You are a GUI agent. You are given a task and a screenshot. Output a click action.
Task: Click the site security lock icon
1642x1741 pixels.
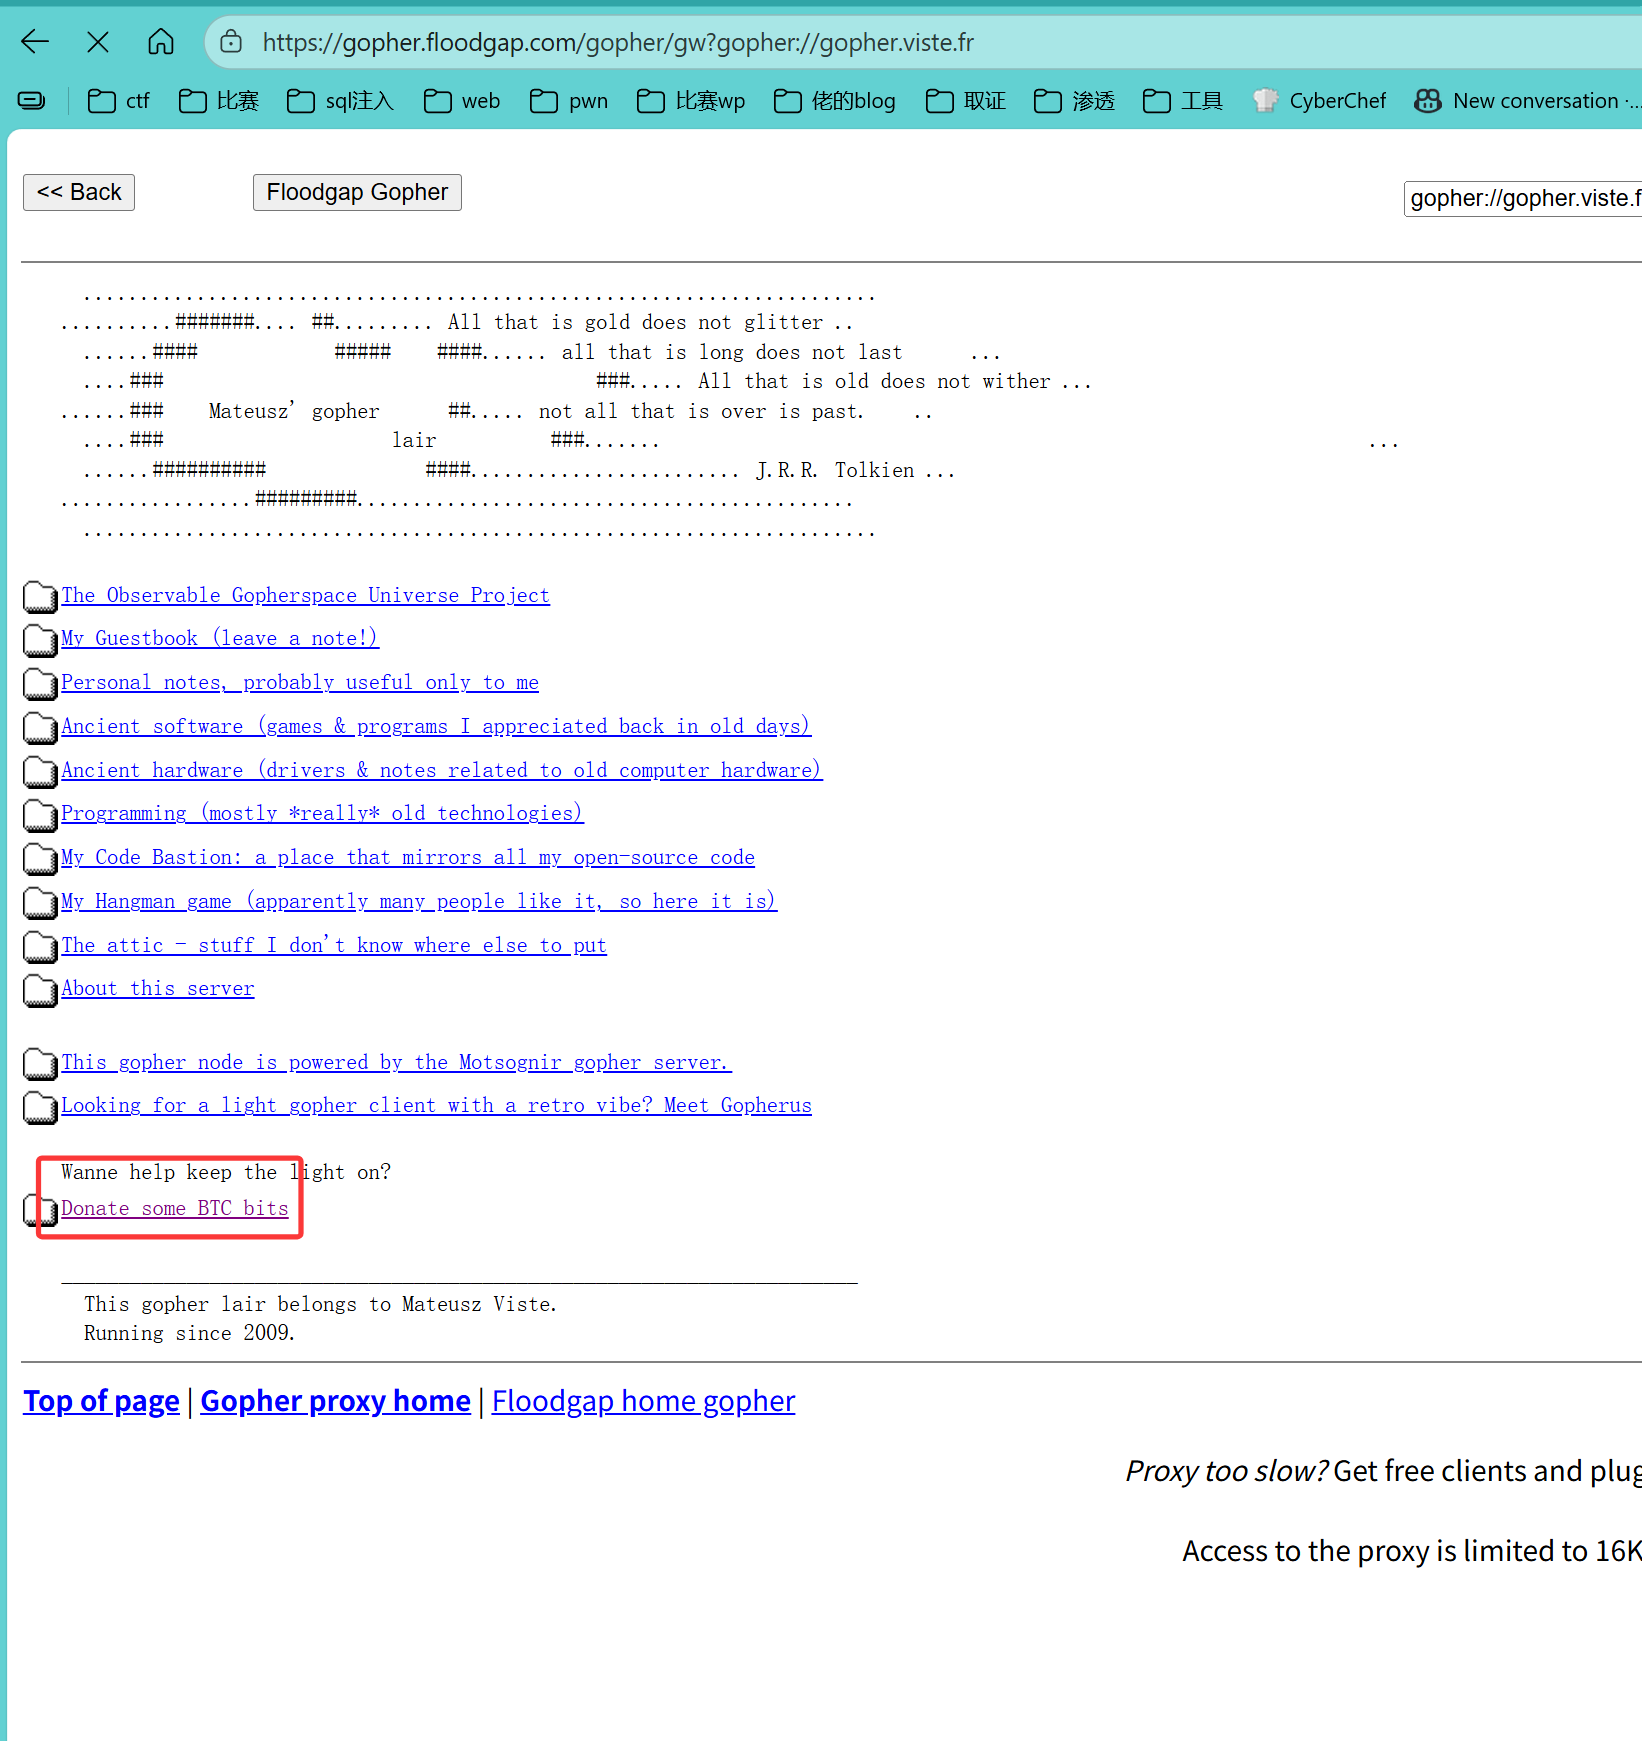tap(231, 42)
